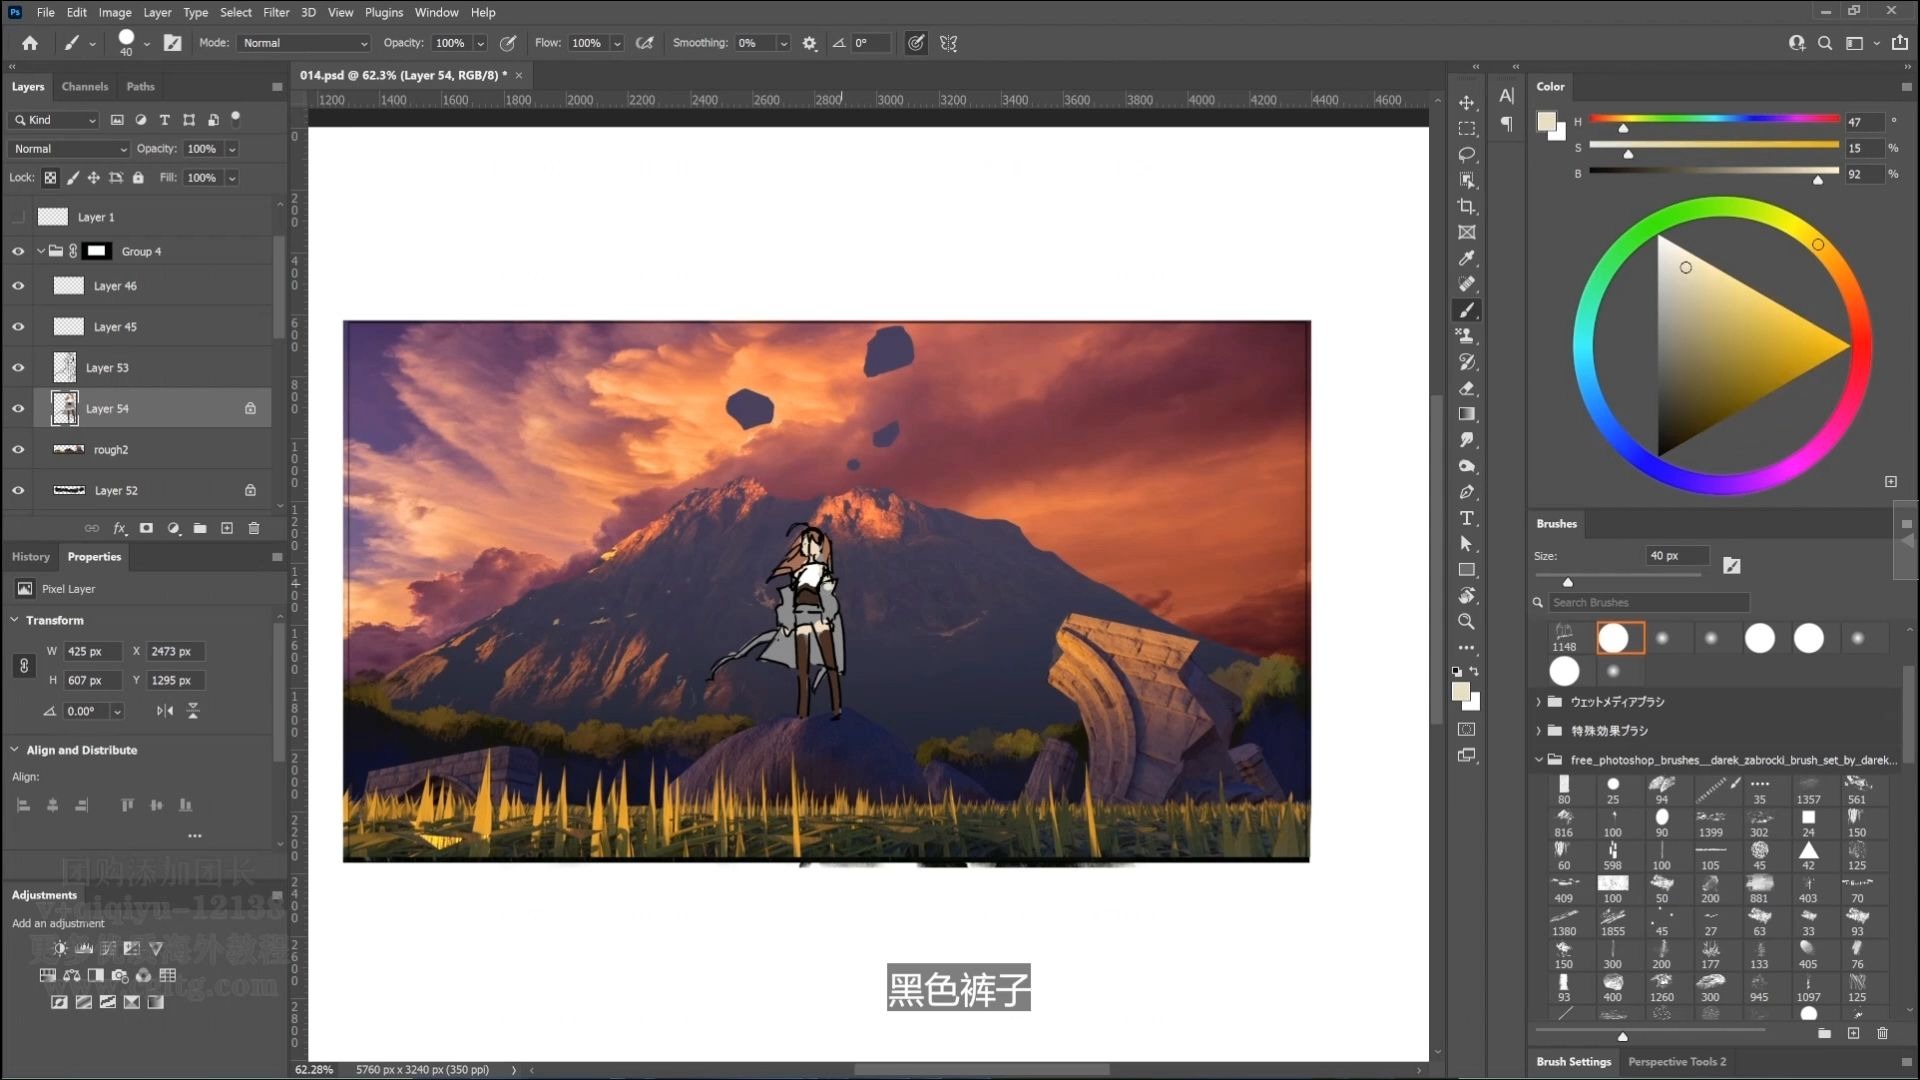Select the Gradient tool
This screenshot has height=1080, width=1920.
[1466, 415]
